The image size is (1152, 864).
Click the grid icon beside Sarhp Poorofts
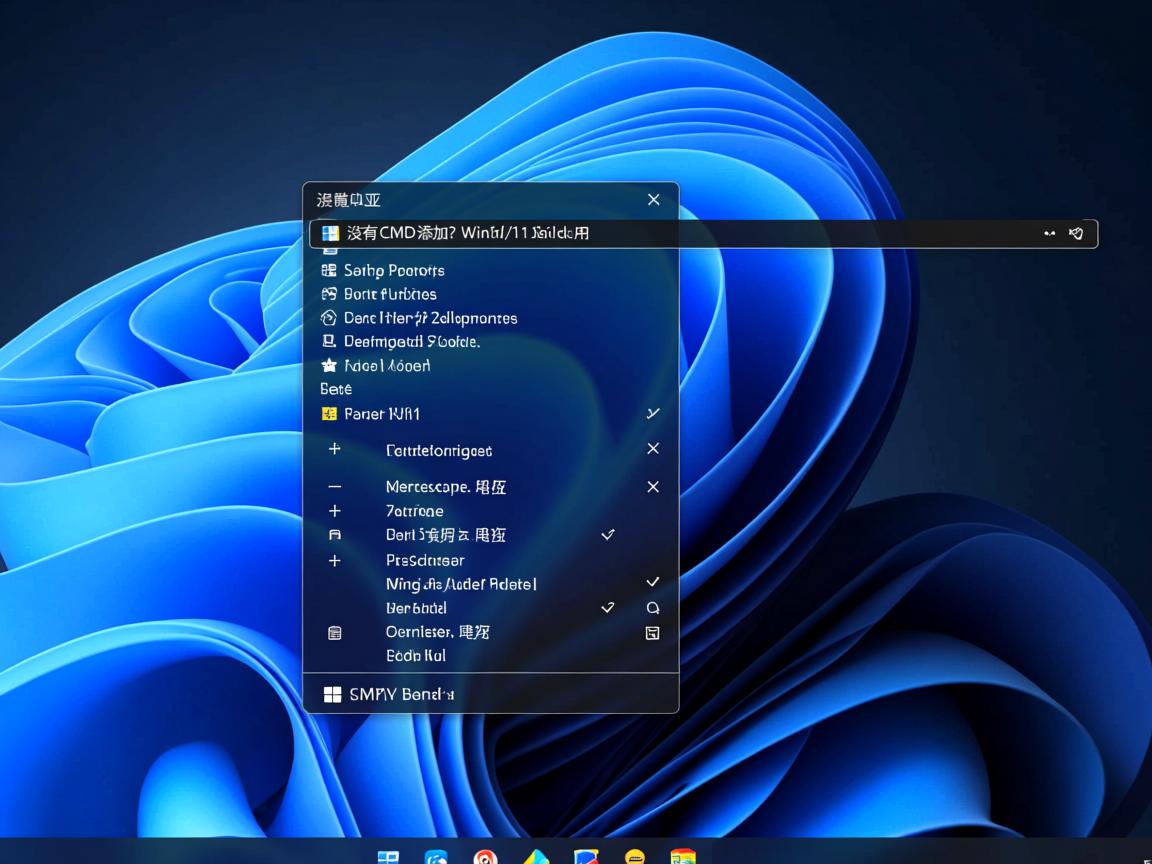329,270
